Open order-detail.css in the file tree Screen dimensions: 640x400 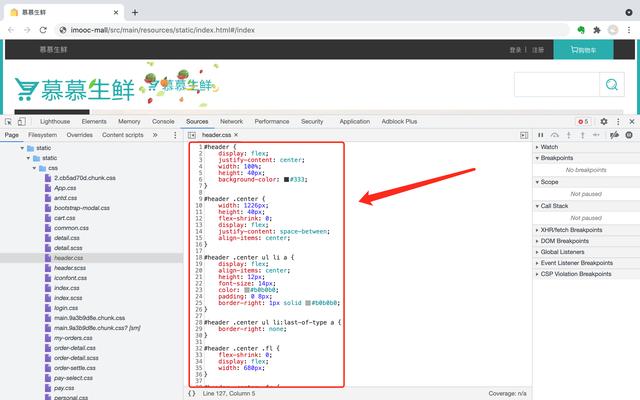pyautogui.click(x=75, y=348)
